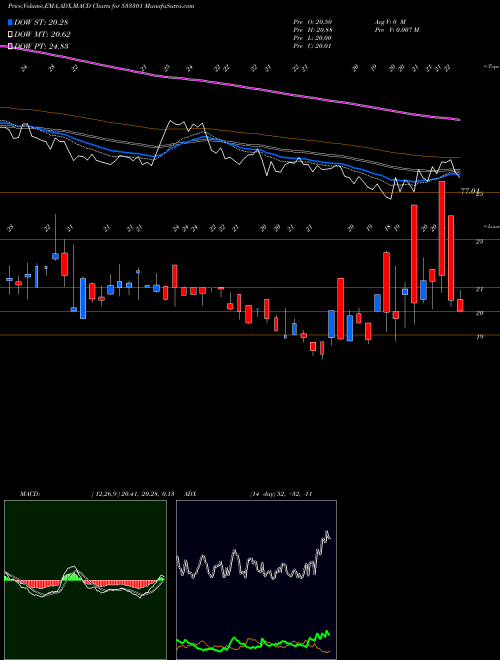Click the 23 price axis label
Viewport: 500px width, 660px height.
pyautogui.click(x=479, y=242)
